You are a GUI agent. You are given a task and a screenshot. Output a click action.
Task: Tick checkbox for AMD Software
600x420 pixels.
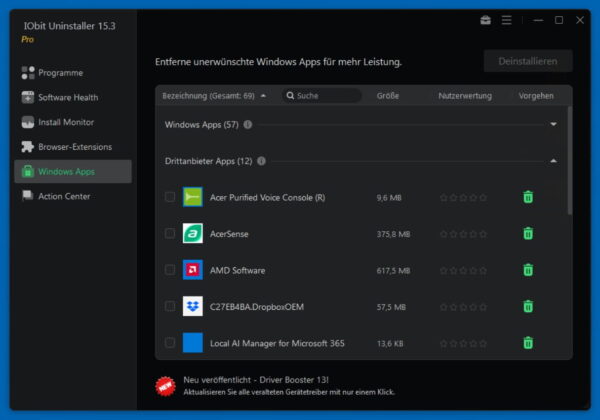[170, 270]
